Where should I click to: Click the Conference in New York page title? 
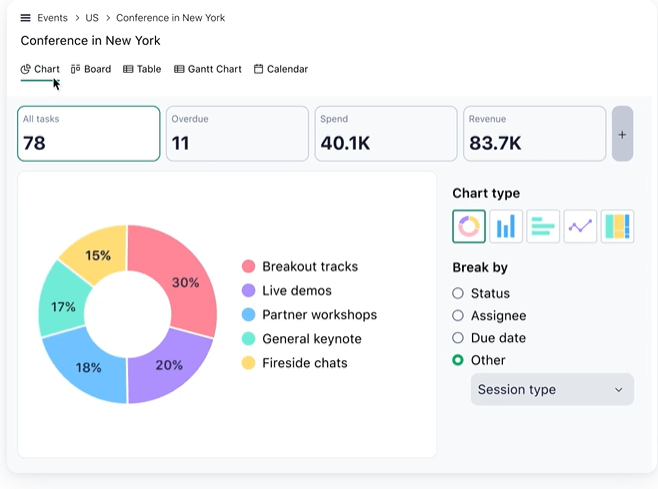[90, 41]
